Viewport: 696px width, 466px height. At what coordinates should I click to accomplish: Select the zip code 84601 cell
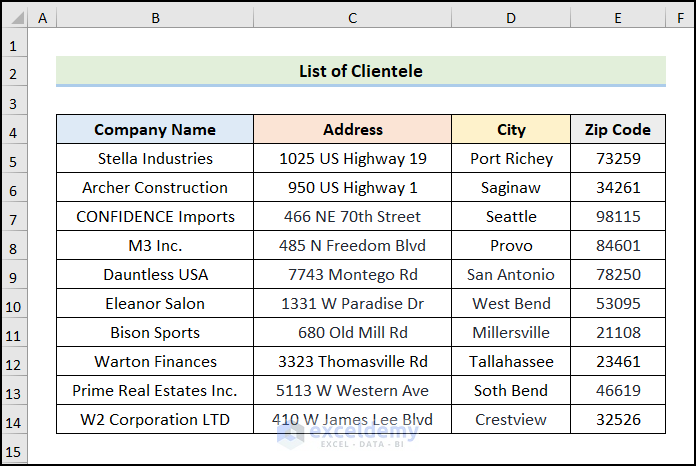(x=618, y=246)
